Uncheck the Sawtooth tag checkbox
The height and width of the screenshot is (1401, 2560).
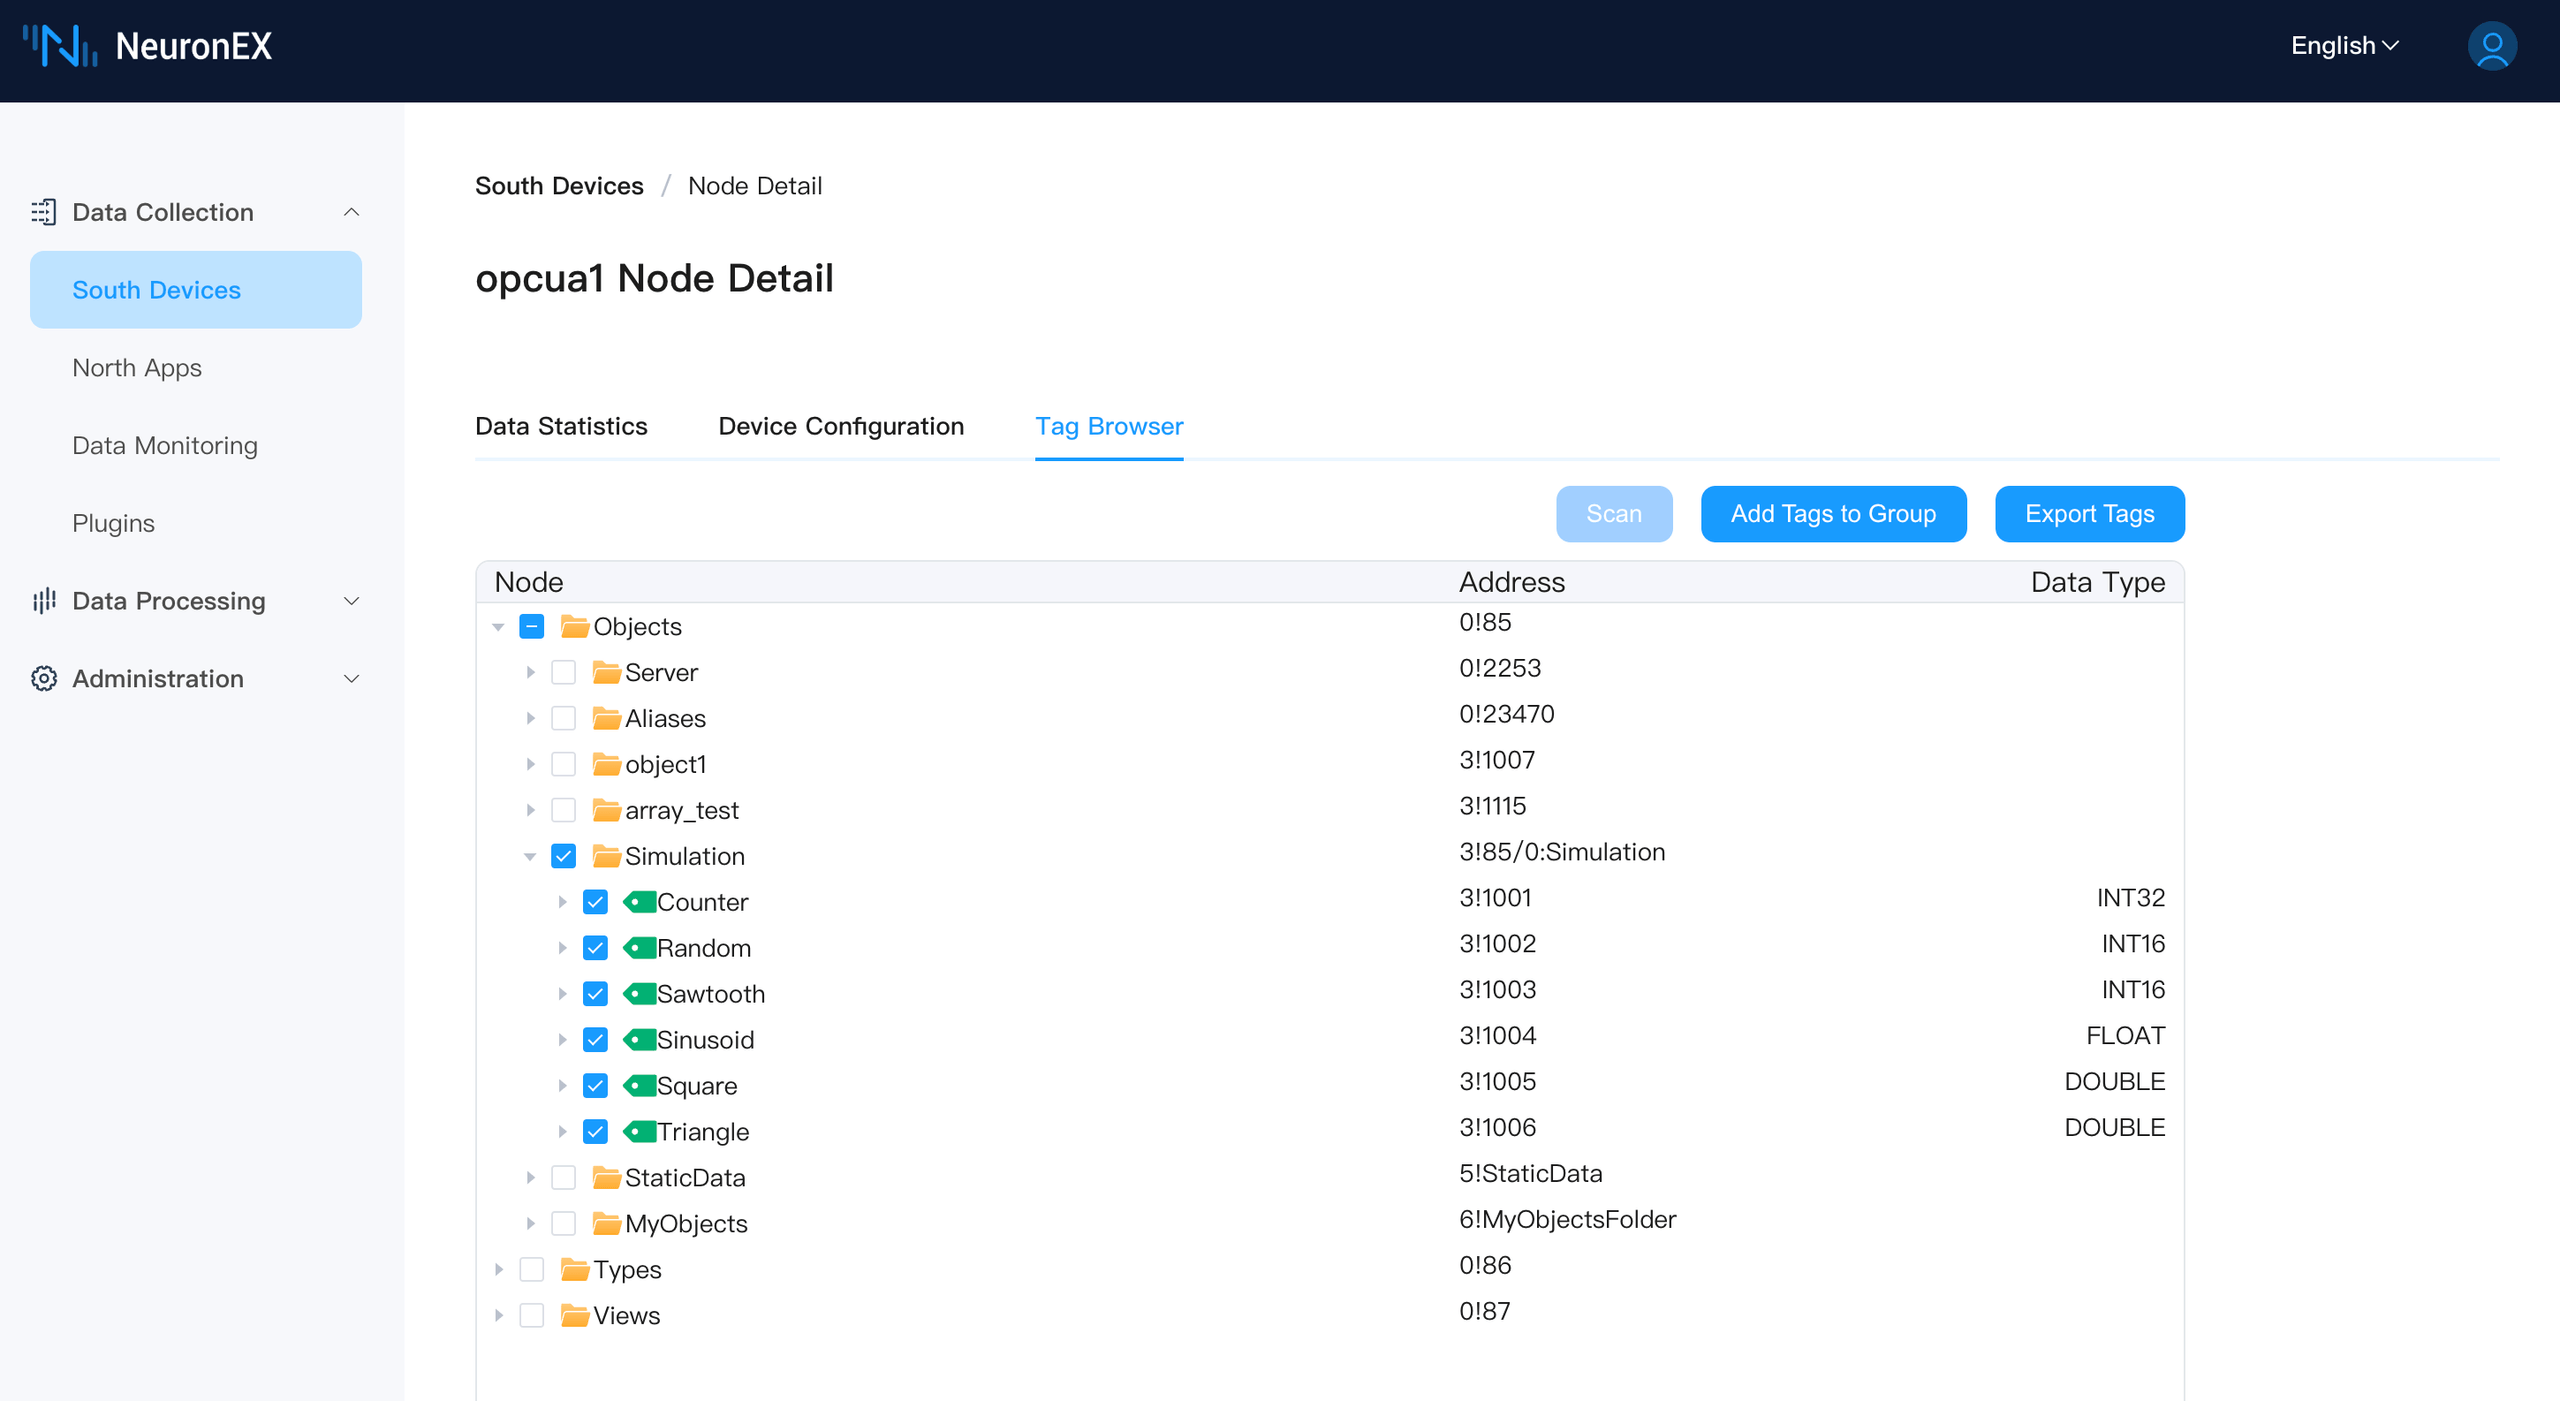(596, 993)
